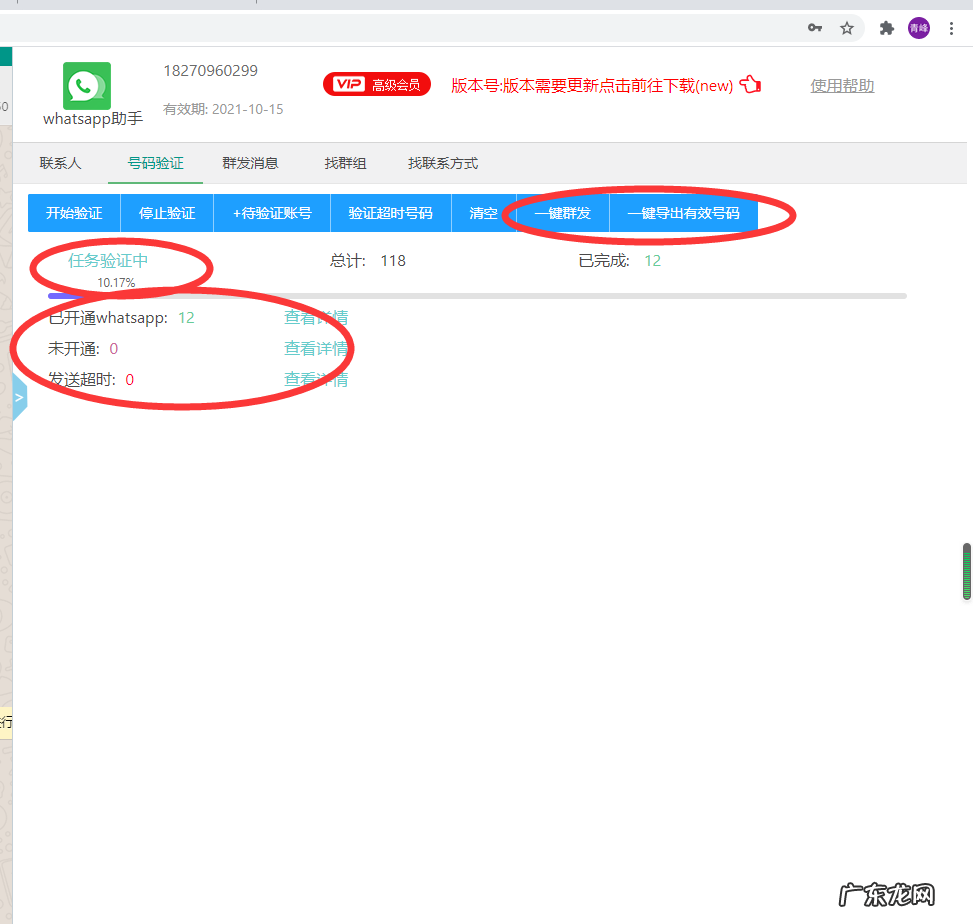Click the verification progress bar
The image size is (973, 924).
[x=400, y=295]
